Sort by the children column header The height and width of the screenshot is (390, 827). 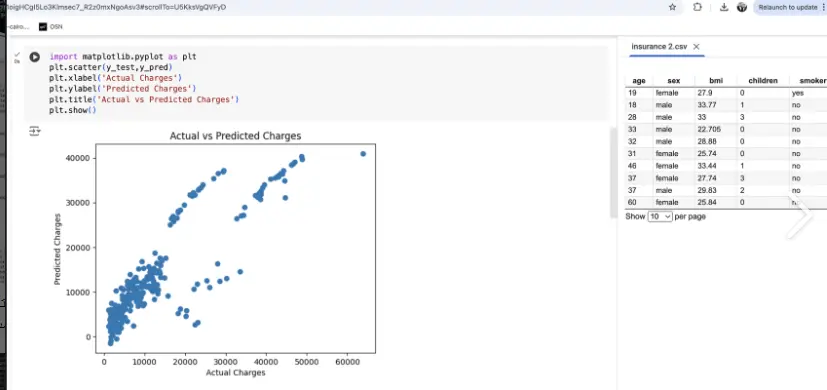pyautogui.click(x=763, y=81)
